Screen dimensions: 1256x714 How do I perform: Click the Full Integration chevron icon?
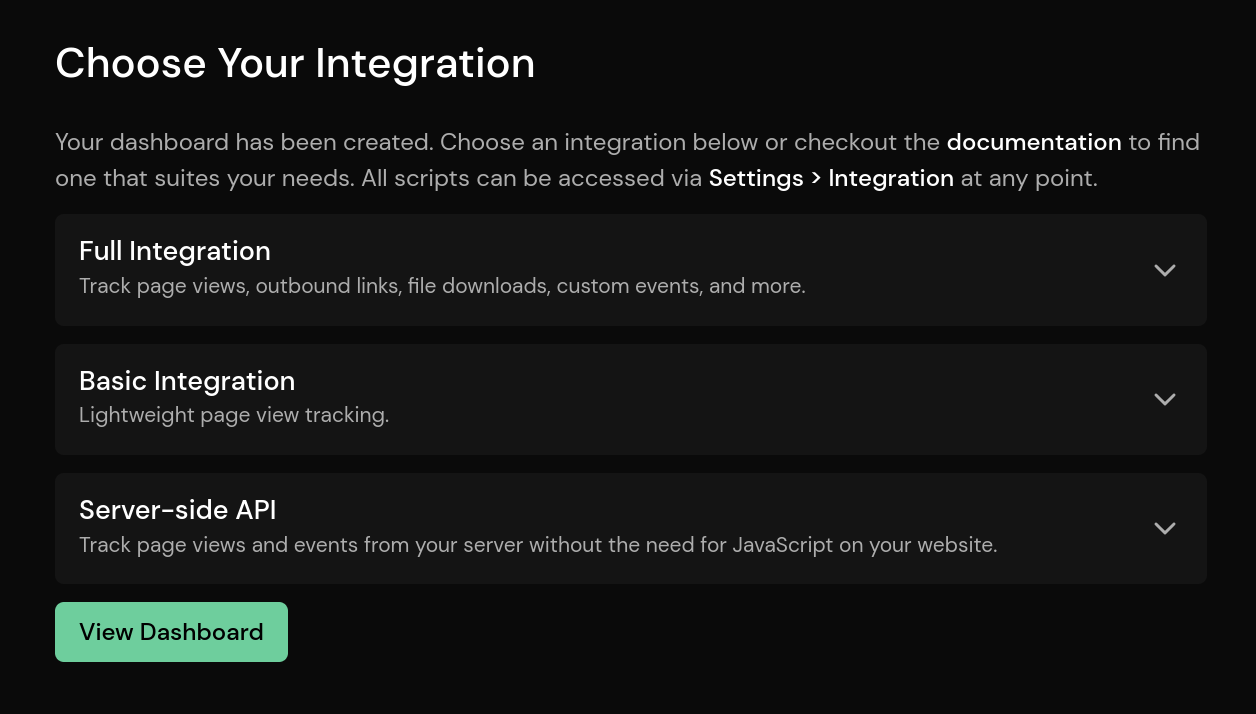coord(1164,270)
